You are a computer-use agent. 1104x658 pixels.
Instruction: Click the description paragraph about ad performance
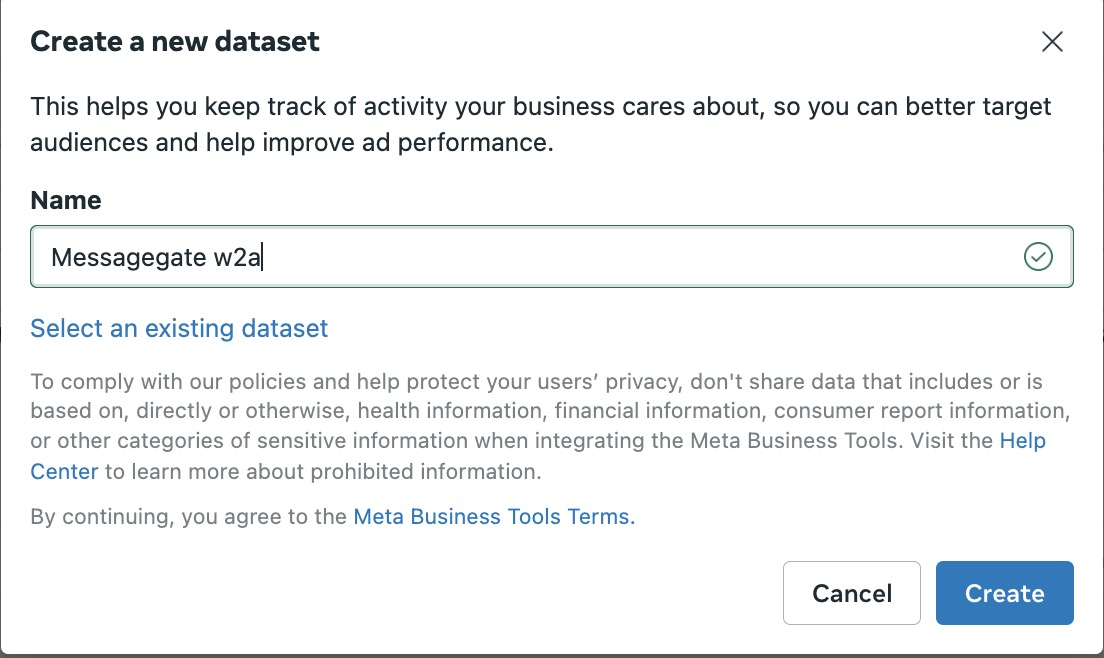coord(540,124)
